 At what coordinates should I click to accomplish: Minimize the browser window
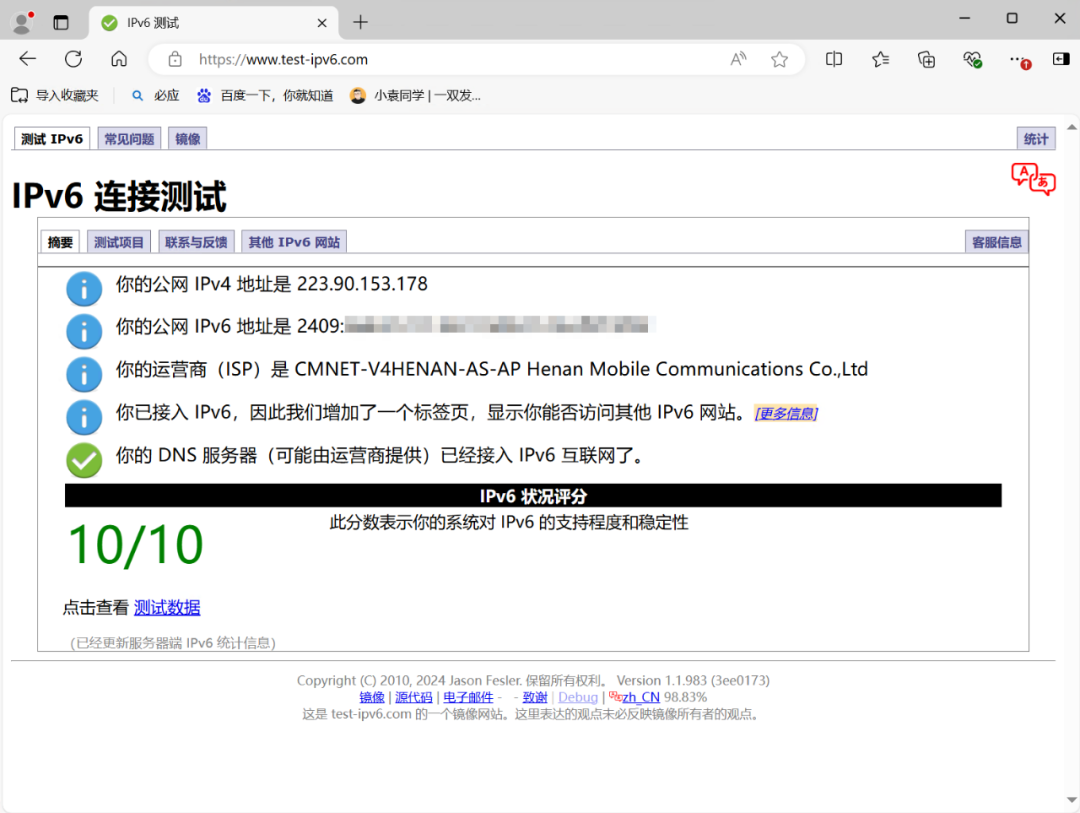tap(964, 19)
